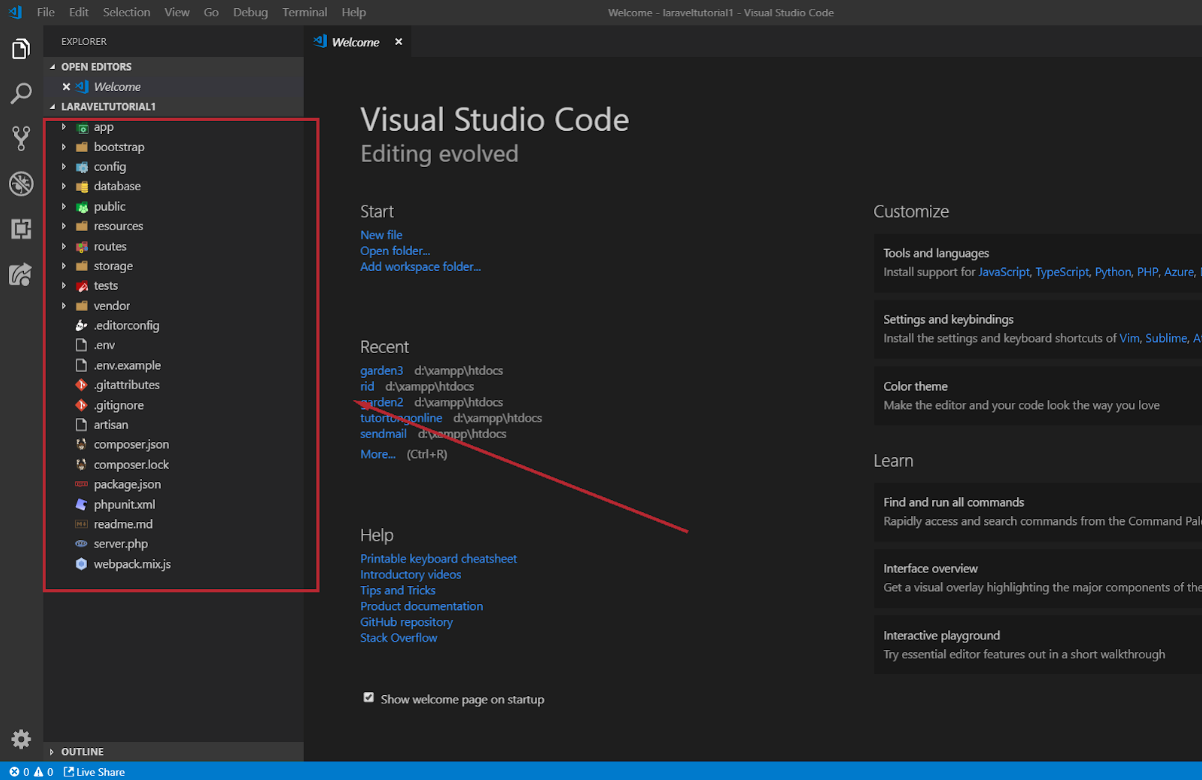1202x780 pixels.
Task: Collapse the LARAVELTUTORIAL1 project section
Action: (x=53, y=106)
